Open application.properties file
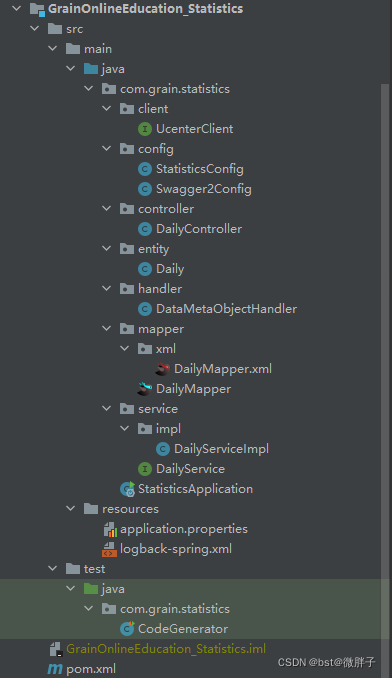Viewport: 392px width, 678px height. click(x=184, y=529)
